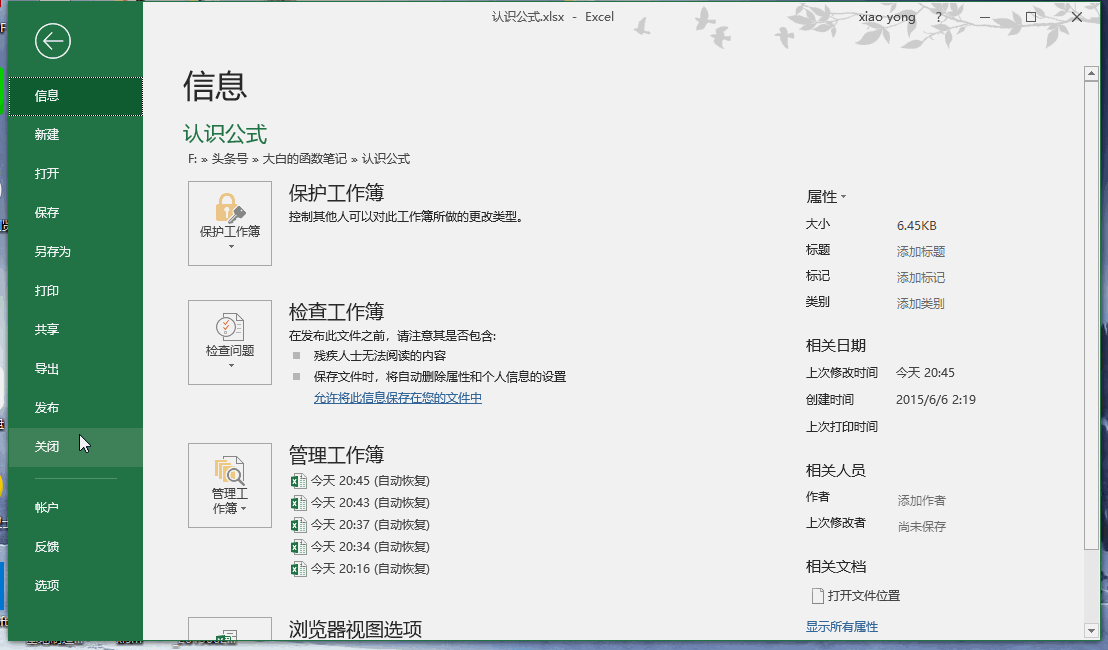
Task: Open the 反馈 feedback page
Action: pos(76,547)
